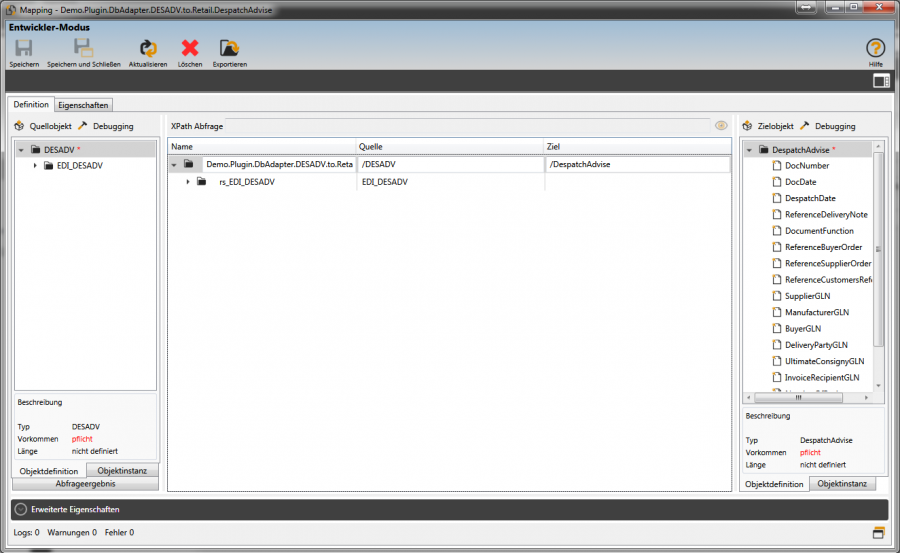Click the red Löschen delete icon
Viewport: 900px width, 553px height.
coord(190,49)
